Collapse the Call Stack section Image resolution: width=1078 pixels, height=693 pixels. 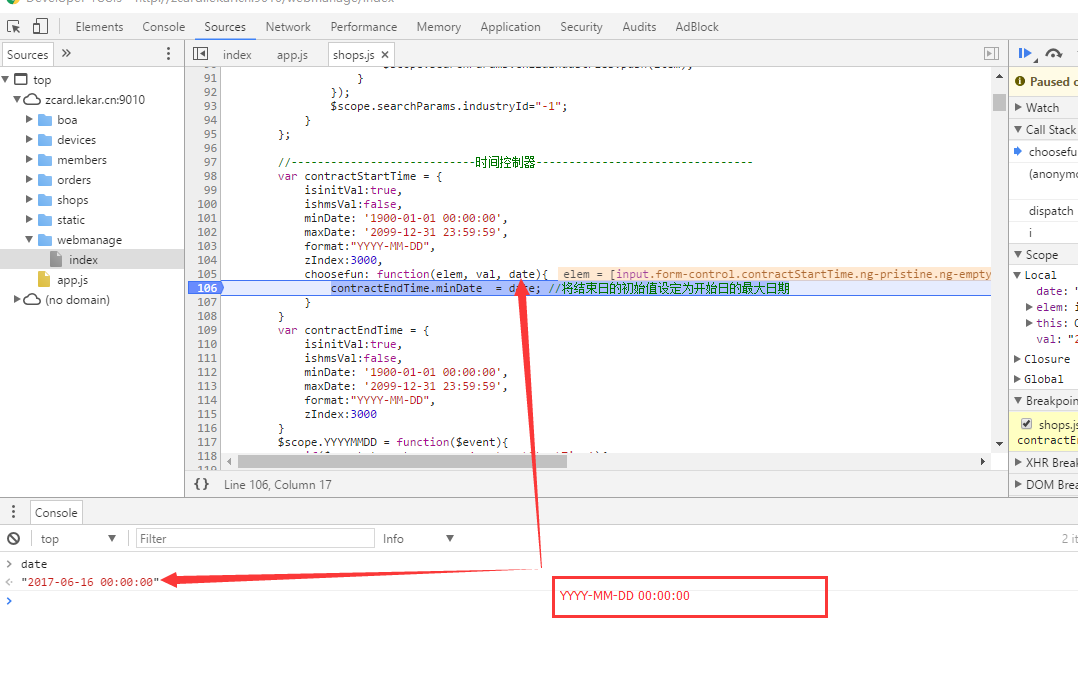(x=1018, y=129)
